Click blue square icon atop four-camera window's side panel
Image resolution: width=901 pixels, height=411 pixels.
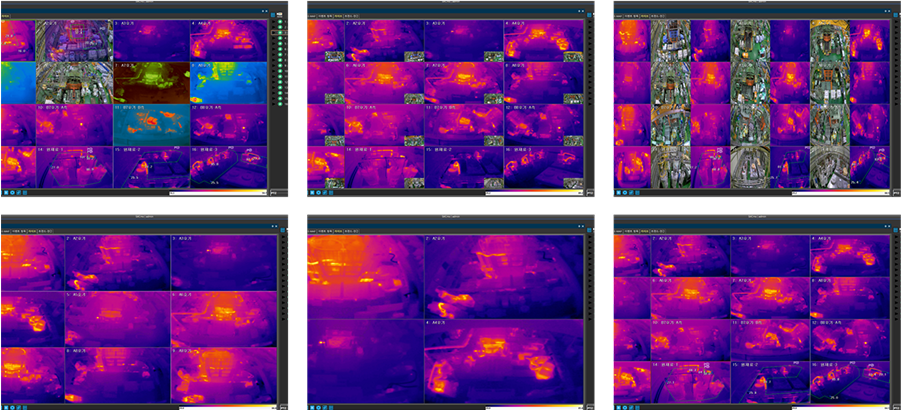click(590, 230)
